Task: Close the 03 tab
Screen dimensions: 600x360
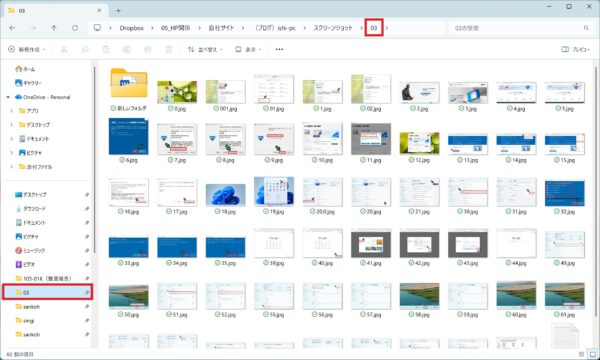Action: point(99,11)
